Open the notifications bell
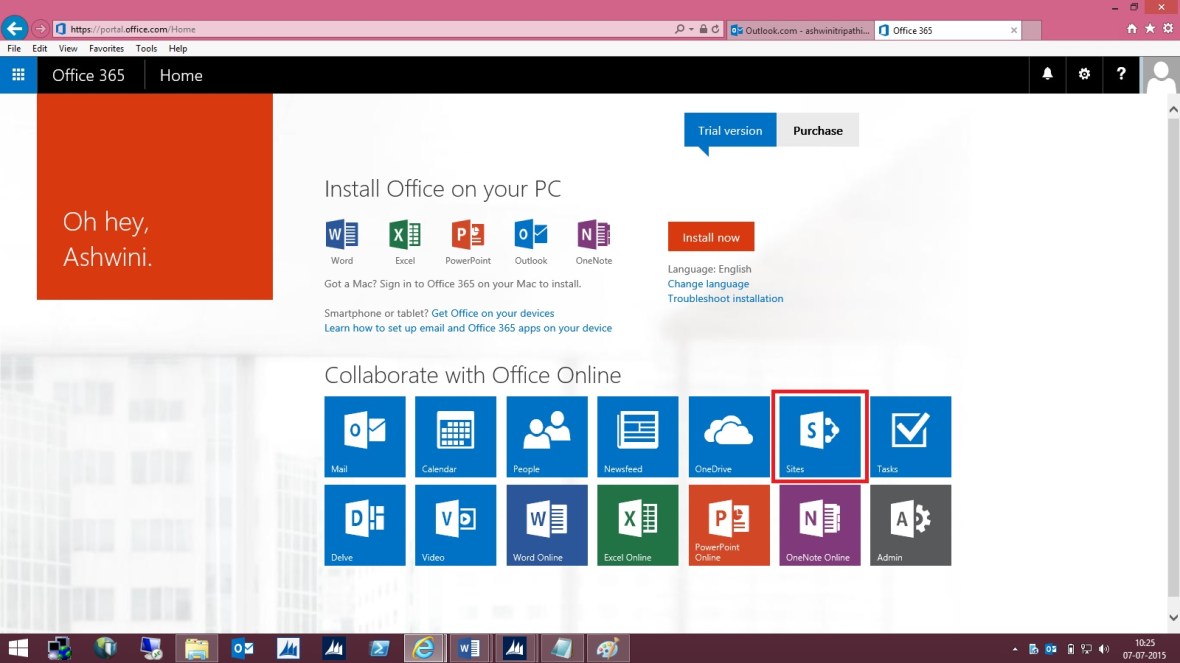1180x663 pixels. (x=1047, y=74)
